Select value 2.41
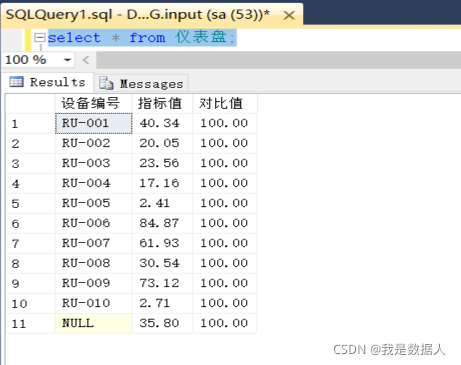 coord(162,203)
